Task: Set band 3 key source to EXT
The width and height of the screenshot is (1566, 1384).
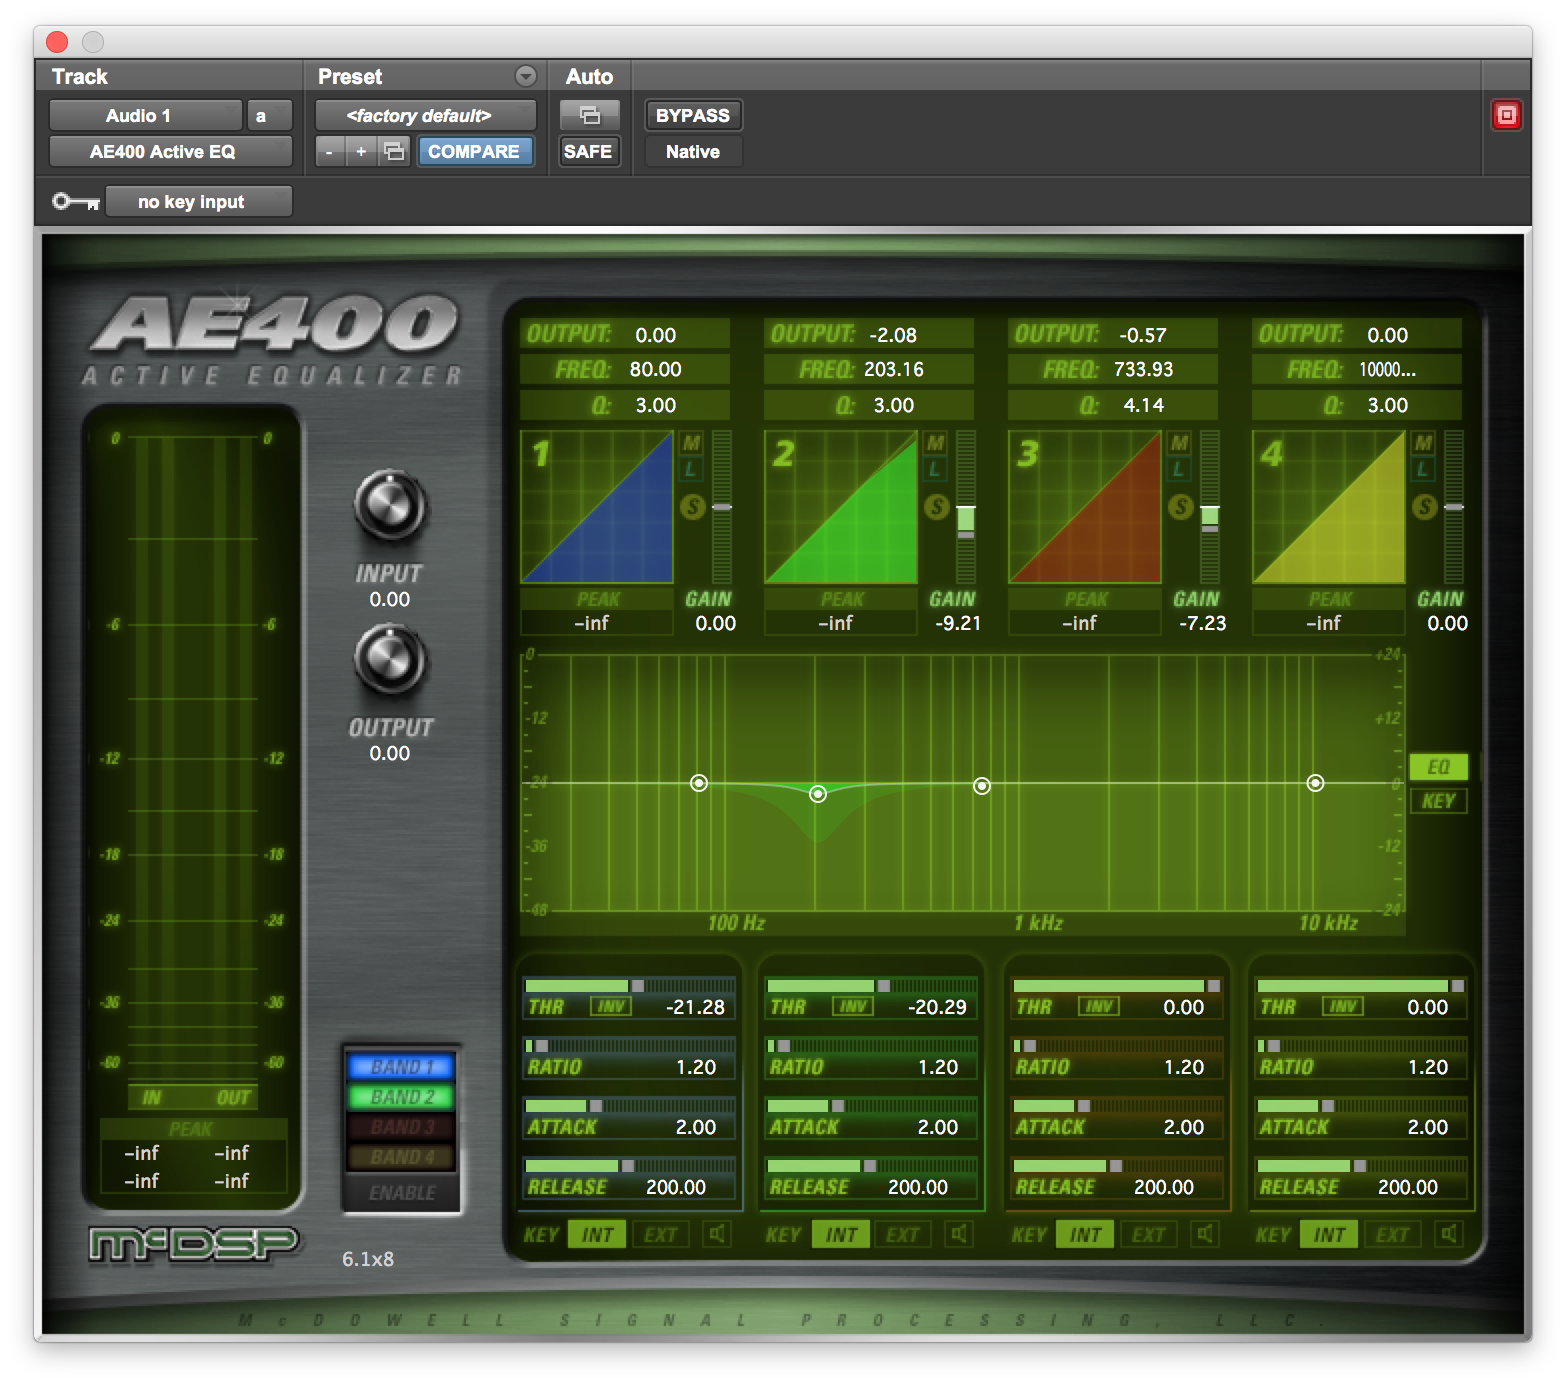Action: point(1149,1234)
